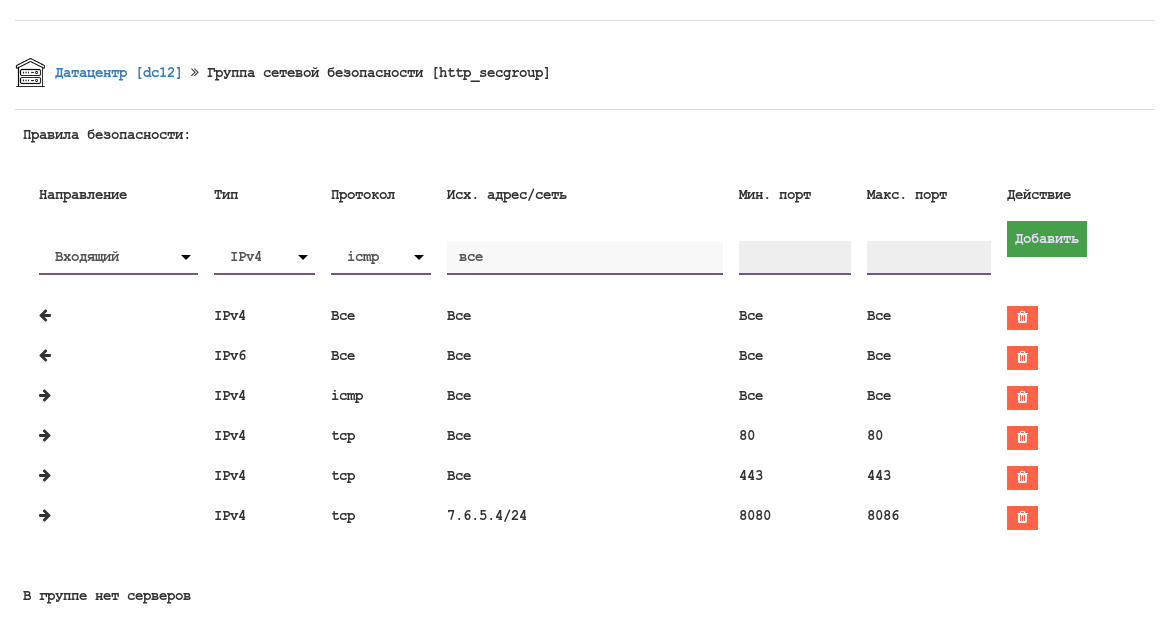Click the outgoing arrow of the 8080 rule
The width and height of the screenshot is (1170, 634).
point(45,516)
